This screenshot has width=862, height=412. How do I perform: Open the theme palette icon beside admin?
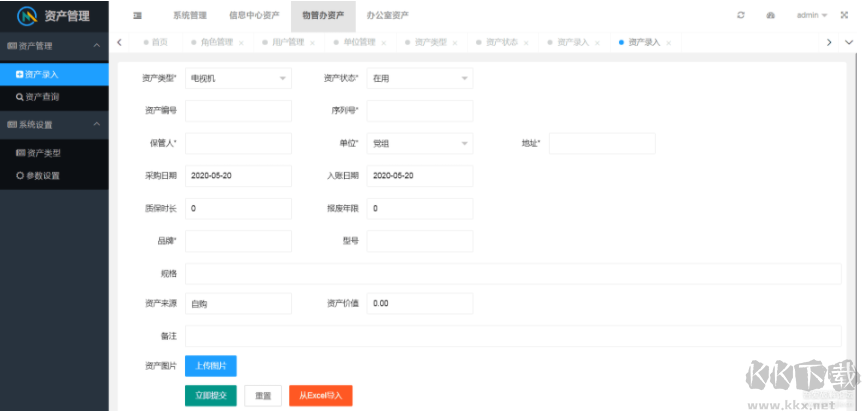pyautogui.click(x=770, y=16)
